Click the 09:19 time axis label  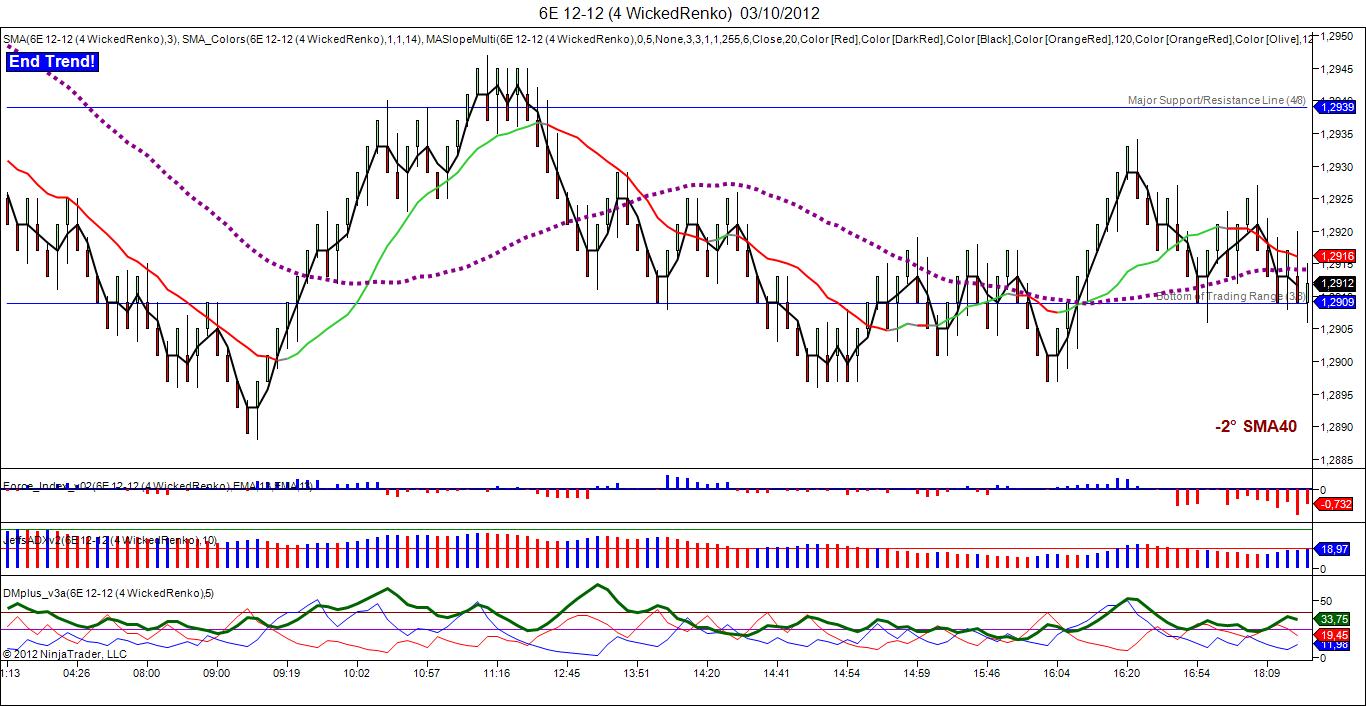(287, 673)
